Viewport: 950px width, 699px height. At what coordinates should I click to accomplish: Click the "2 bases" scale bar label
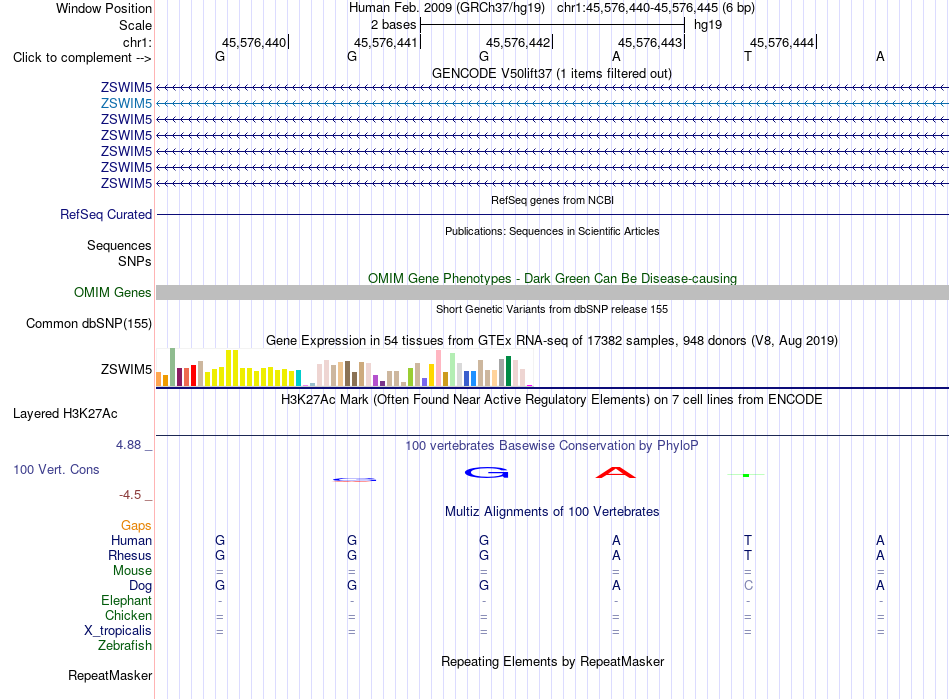[x=393, y=25]
